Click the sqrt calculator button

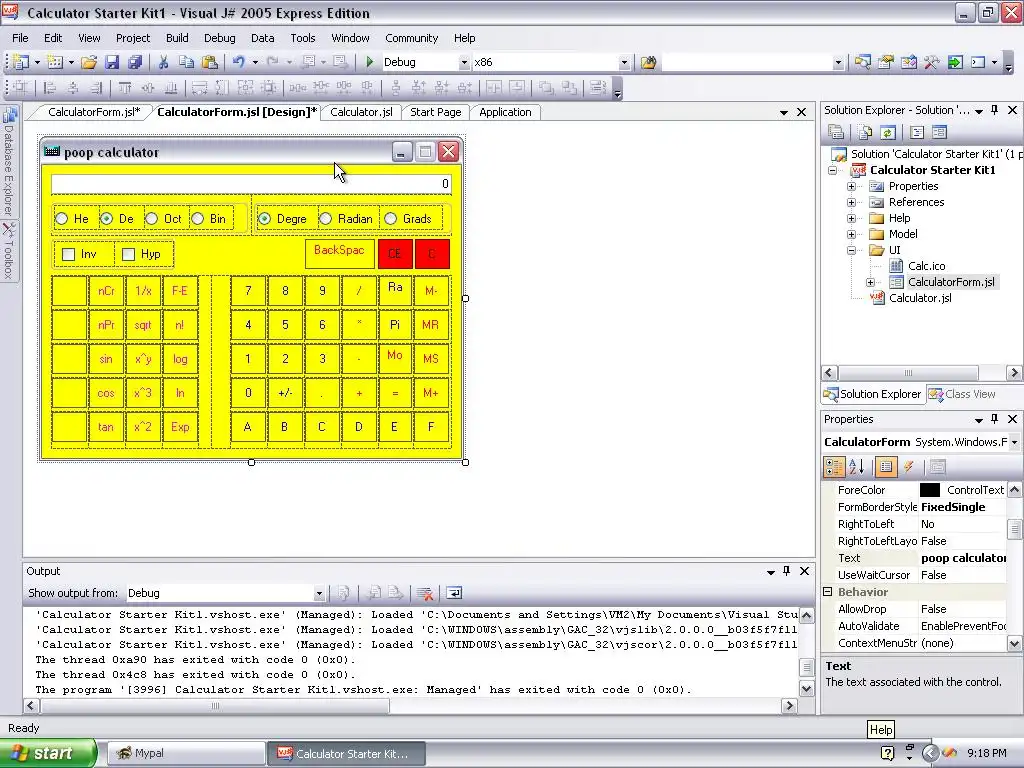click(x=142, y=325)
